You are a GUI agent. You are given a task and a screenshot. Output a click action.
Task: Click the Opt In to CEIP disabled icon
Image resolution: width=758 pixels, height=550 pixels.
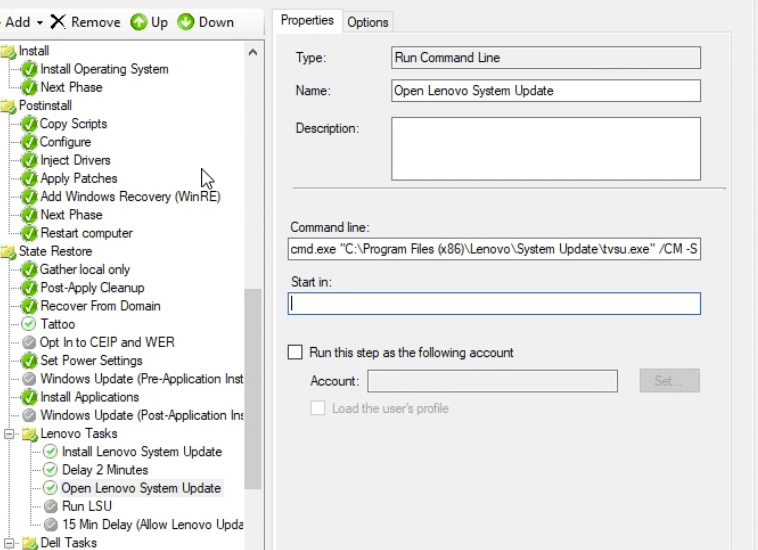29,343
